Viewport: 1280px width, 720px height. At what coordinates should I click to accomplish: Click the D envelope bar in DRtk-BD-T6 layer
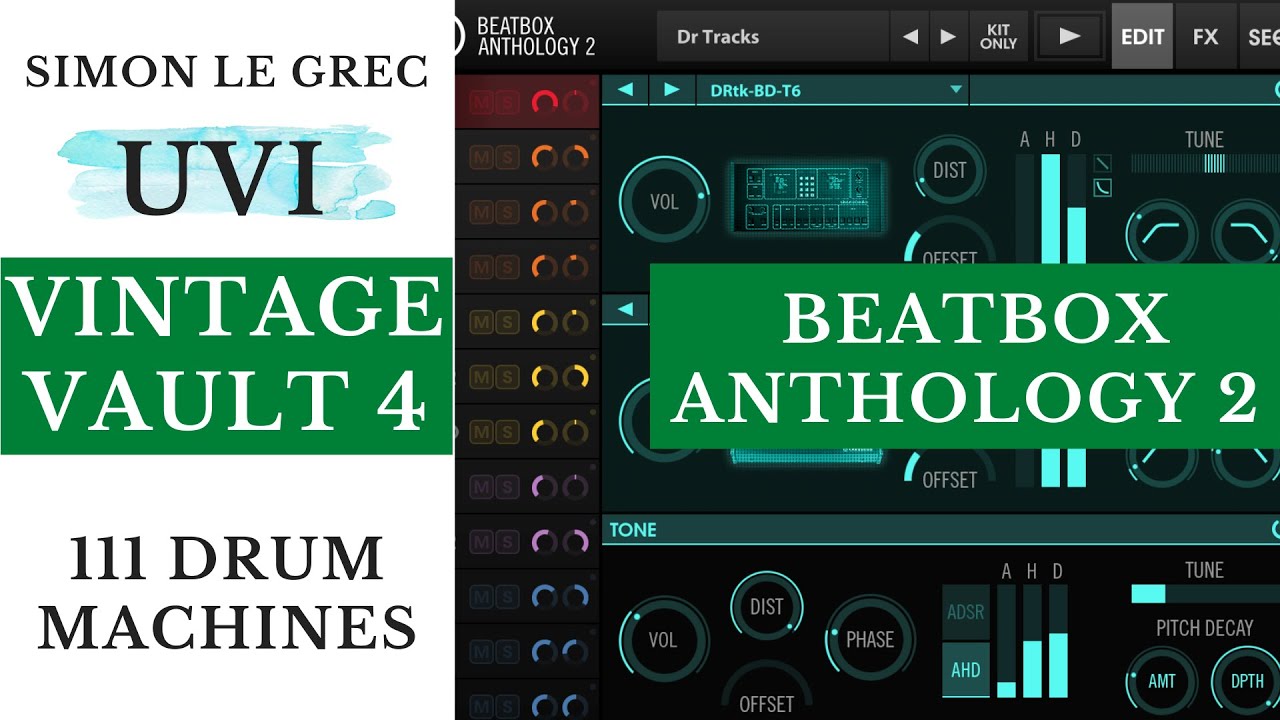pyautogui.click(x=1076, y=208)
